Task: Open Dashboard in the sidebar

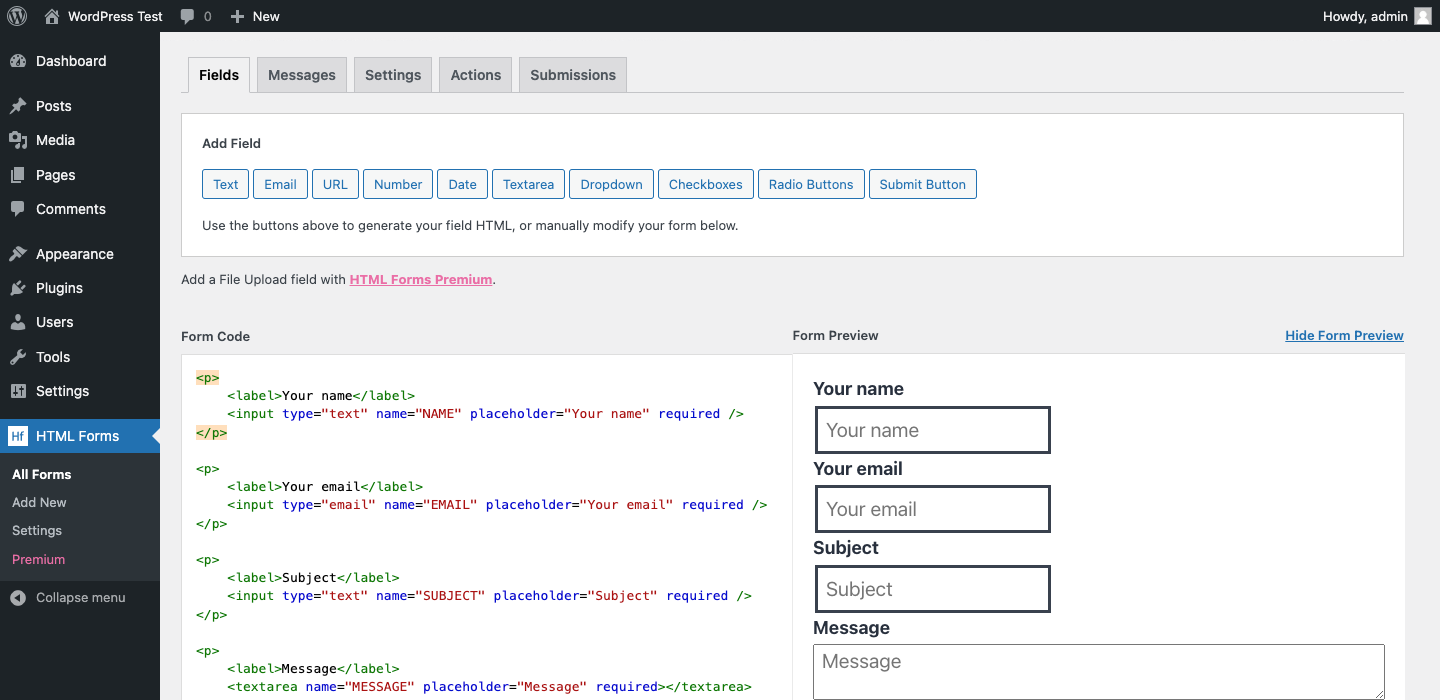Action: pos(80,61)
